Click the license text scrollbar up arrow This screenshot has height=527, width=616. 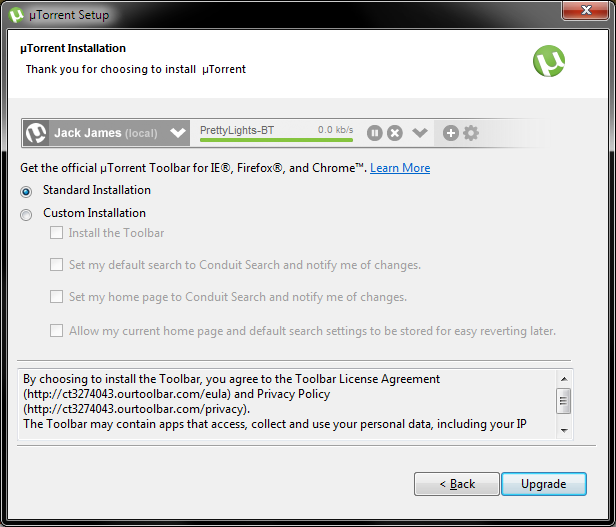click(564, 379)
